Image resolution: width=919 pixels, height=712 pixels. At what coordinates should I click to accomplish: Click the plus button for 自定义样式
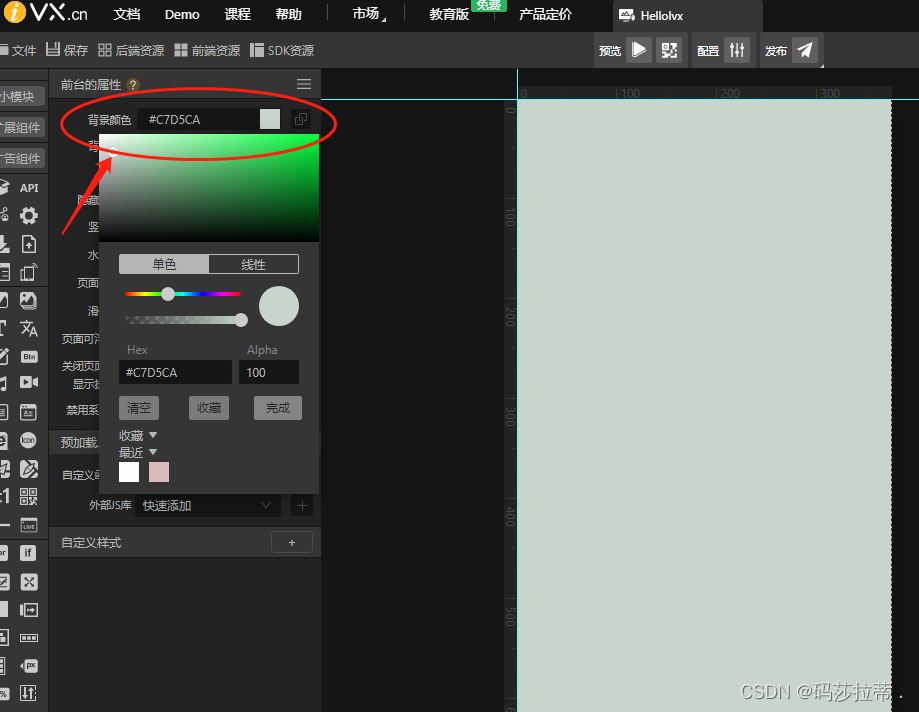click(x=292, y=543)
